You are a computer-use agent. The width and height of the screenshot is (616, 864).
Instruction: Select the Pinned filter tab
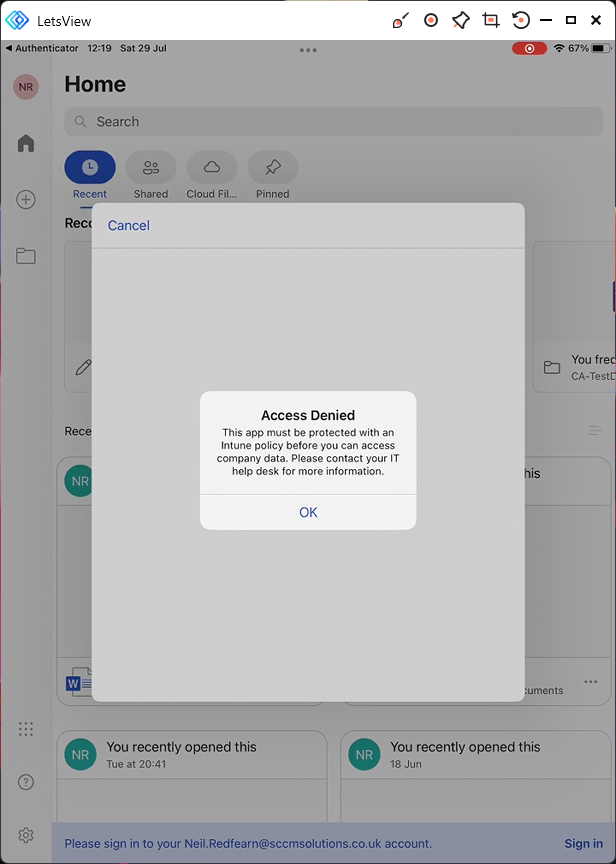[272, 168]
